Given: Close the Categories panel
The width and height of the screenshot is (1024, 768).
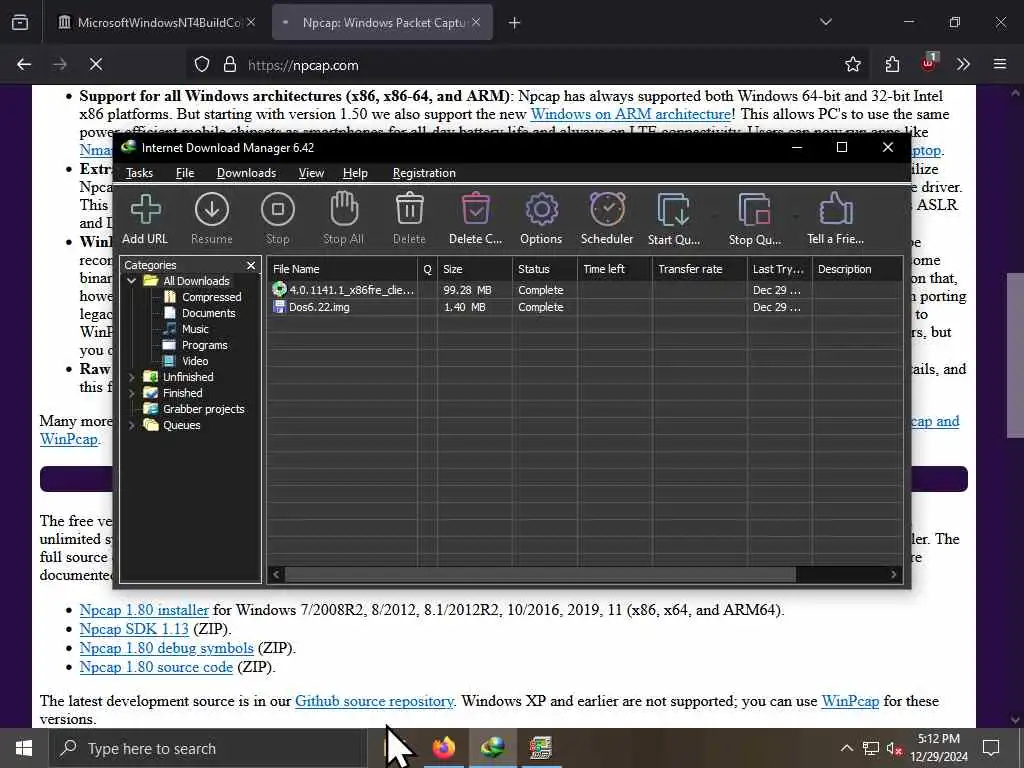Looking at the screenshot, I should pyautogui.click(x=251, y=265).
